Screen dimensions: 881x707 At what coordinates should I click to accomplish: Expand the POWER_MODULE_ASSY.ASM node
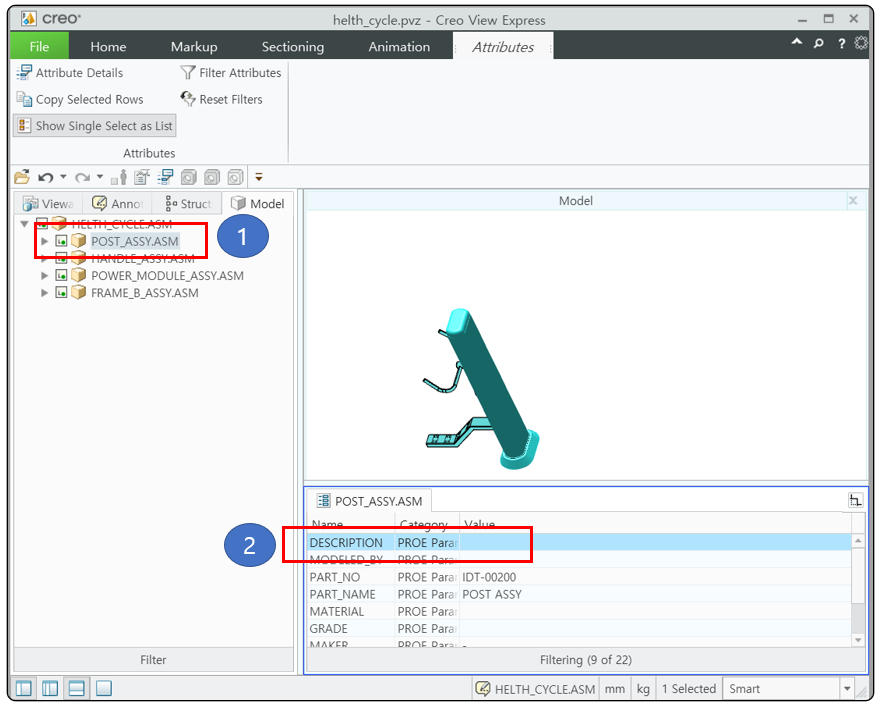(x=44, y=276)
